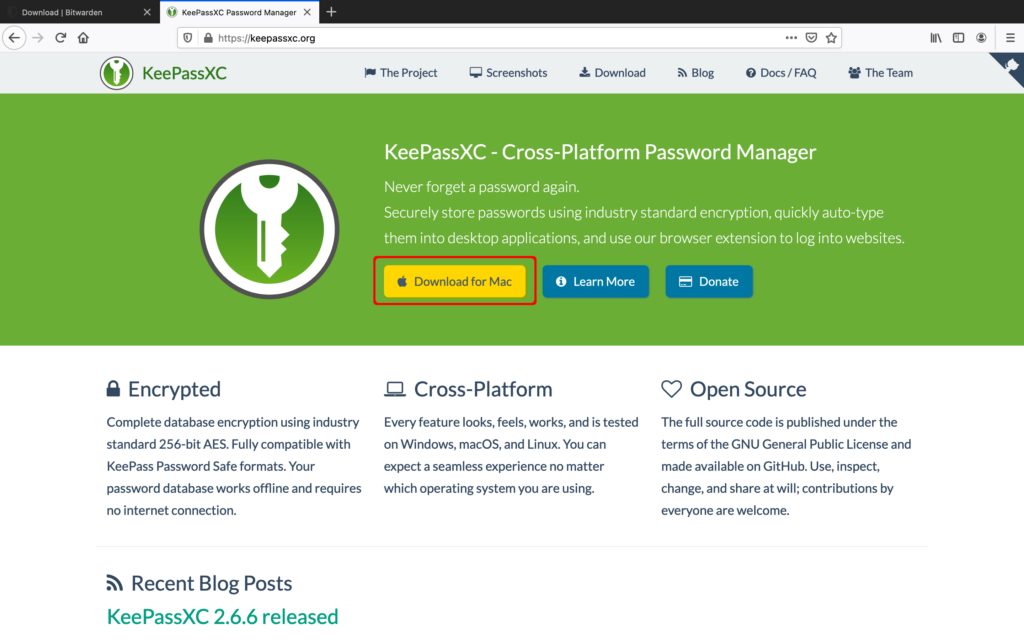Click the Learn More button

click(x=596, y=281)
